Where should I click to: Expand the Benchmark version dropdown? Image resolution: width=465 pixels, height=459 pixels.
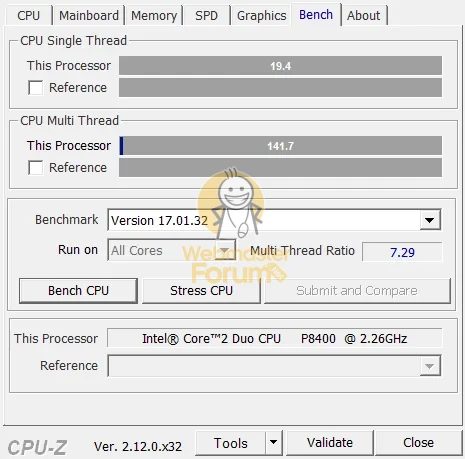click(x=429, y=220)
